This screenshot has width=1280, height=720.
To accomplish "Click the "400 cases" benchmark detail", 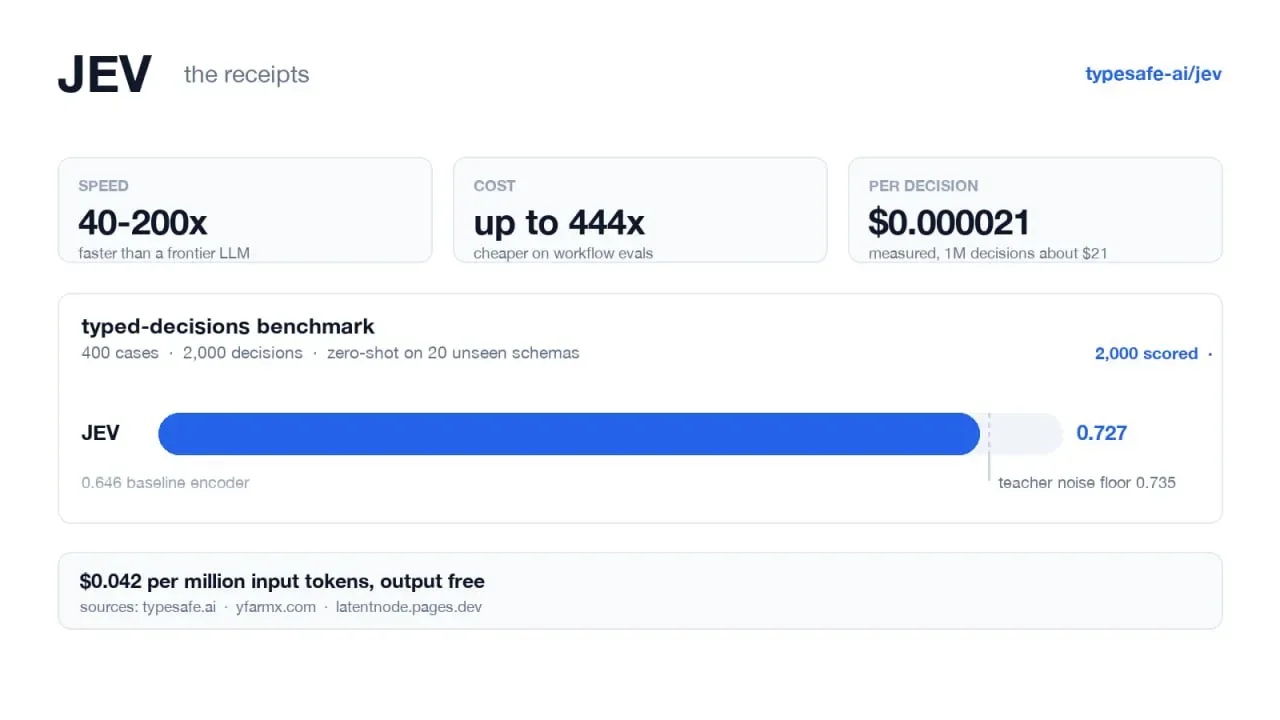I will [x=120, y=353].
